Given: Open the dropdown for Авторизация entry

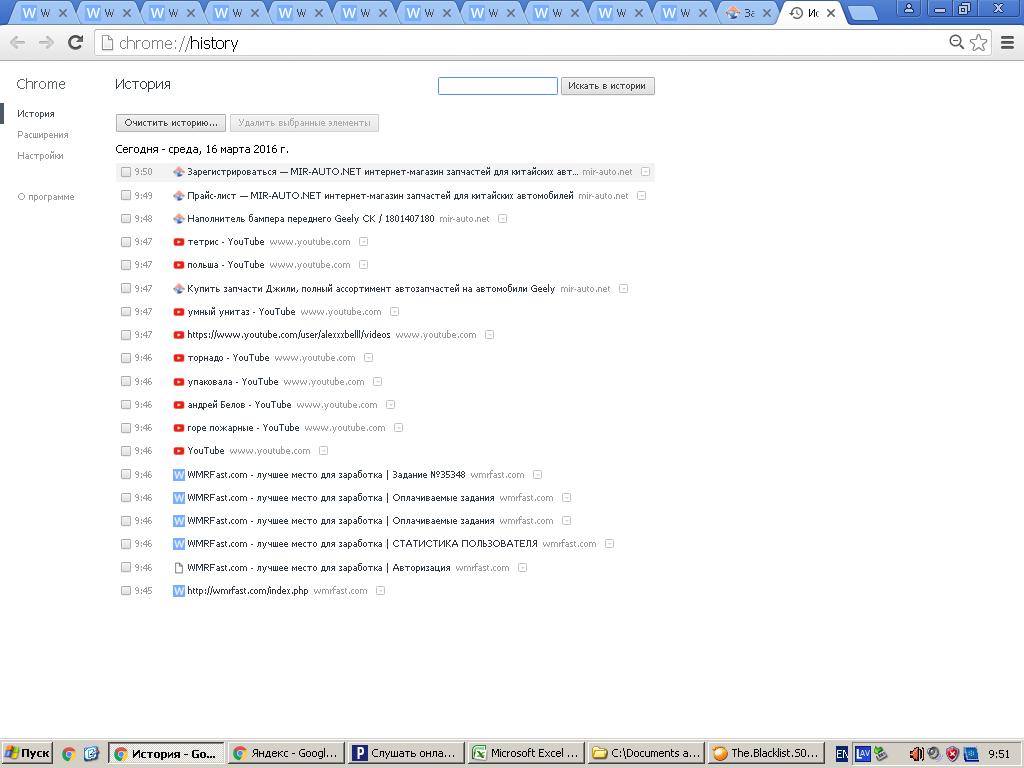Looking at the screenshot, I should pos(522,568).
